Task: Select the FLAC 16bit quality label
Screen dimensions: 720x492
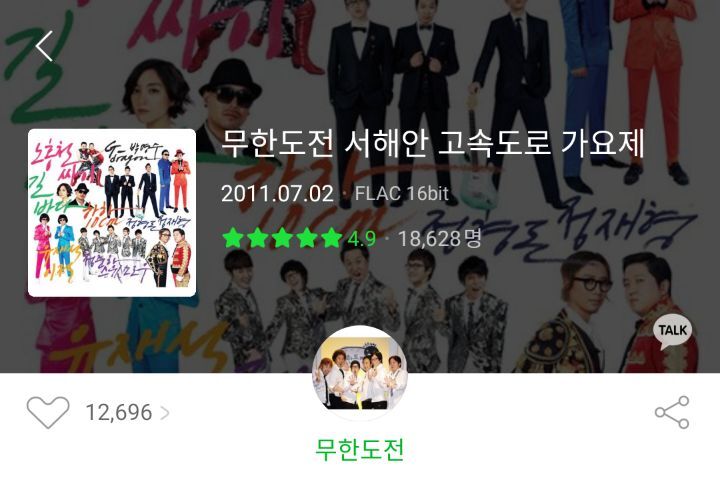Action: pos(402,193)
